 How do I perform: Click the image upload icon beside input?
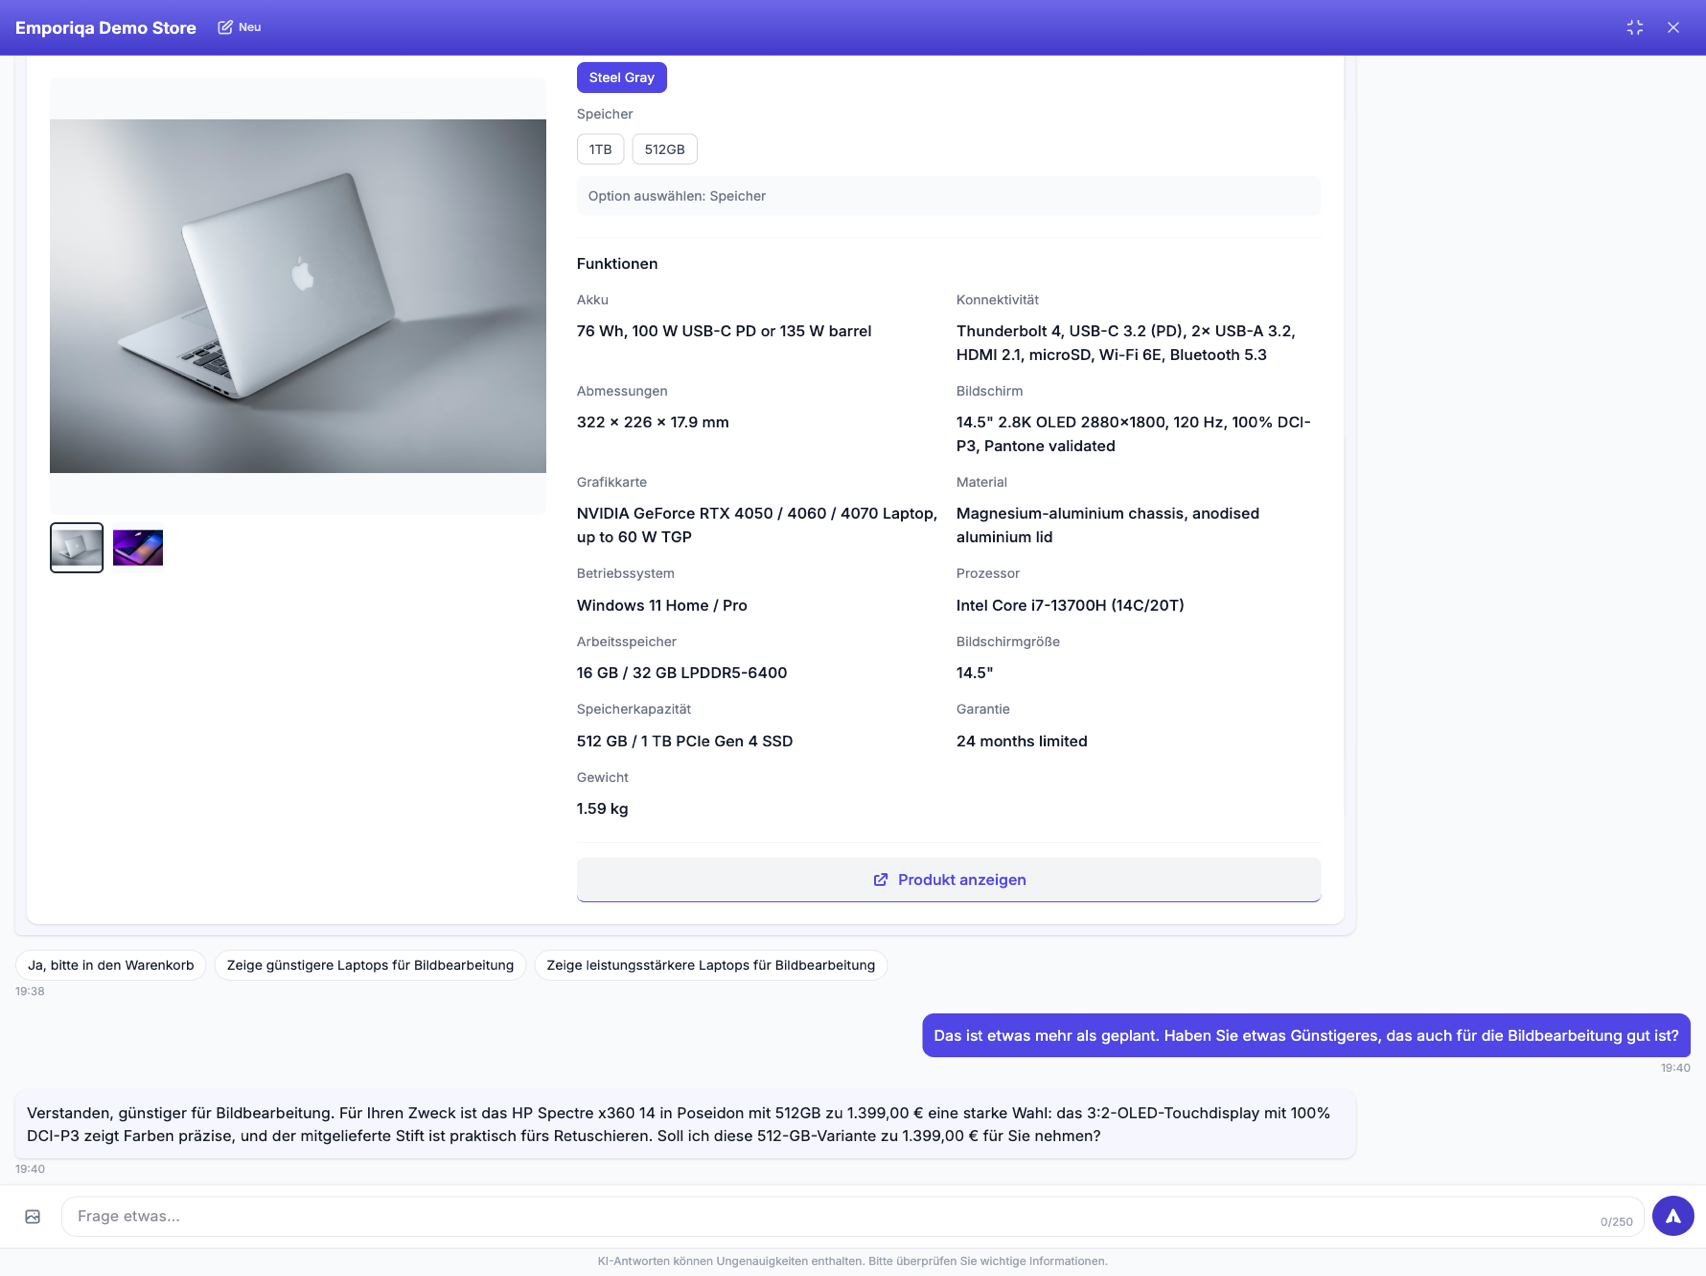pos(33,1216)
